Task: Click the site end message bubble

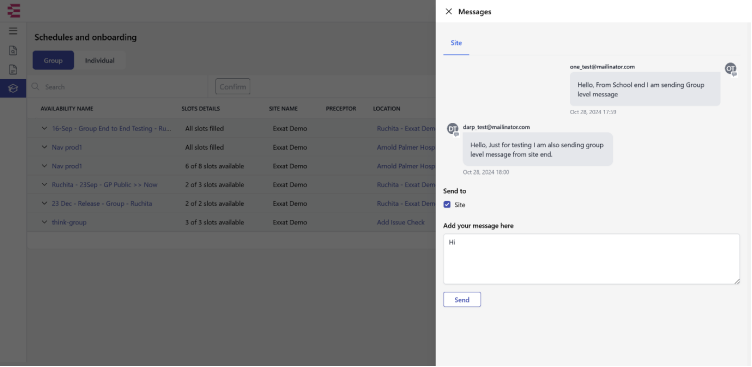Action: click(538, 149)
